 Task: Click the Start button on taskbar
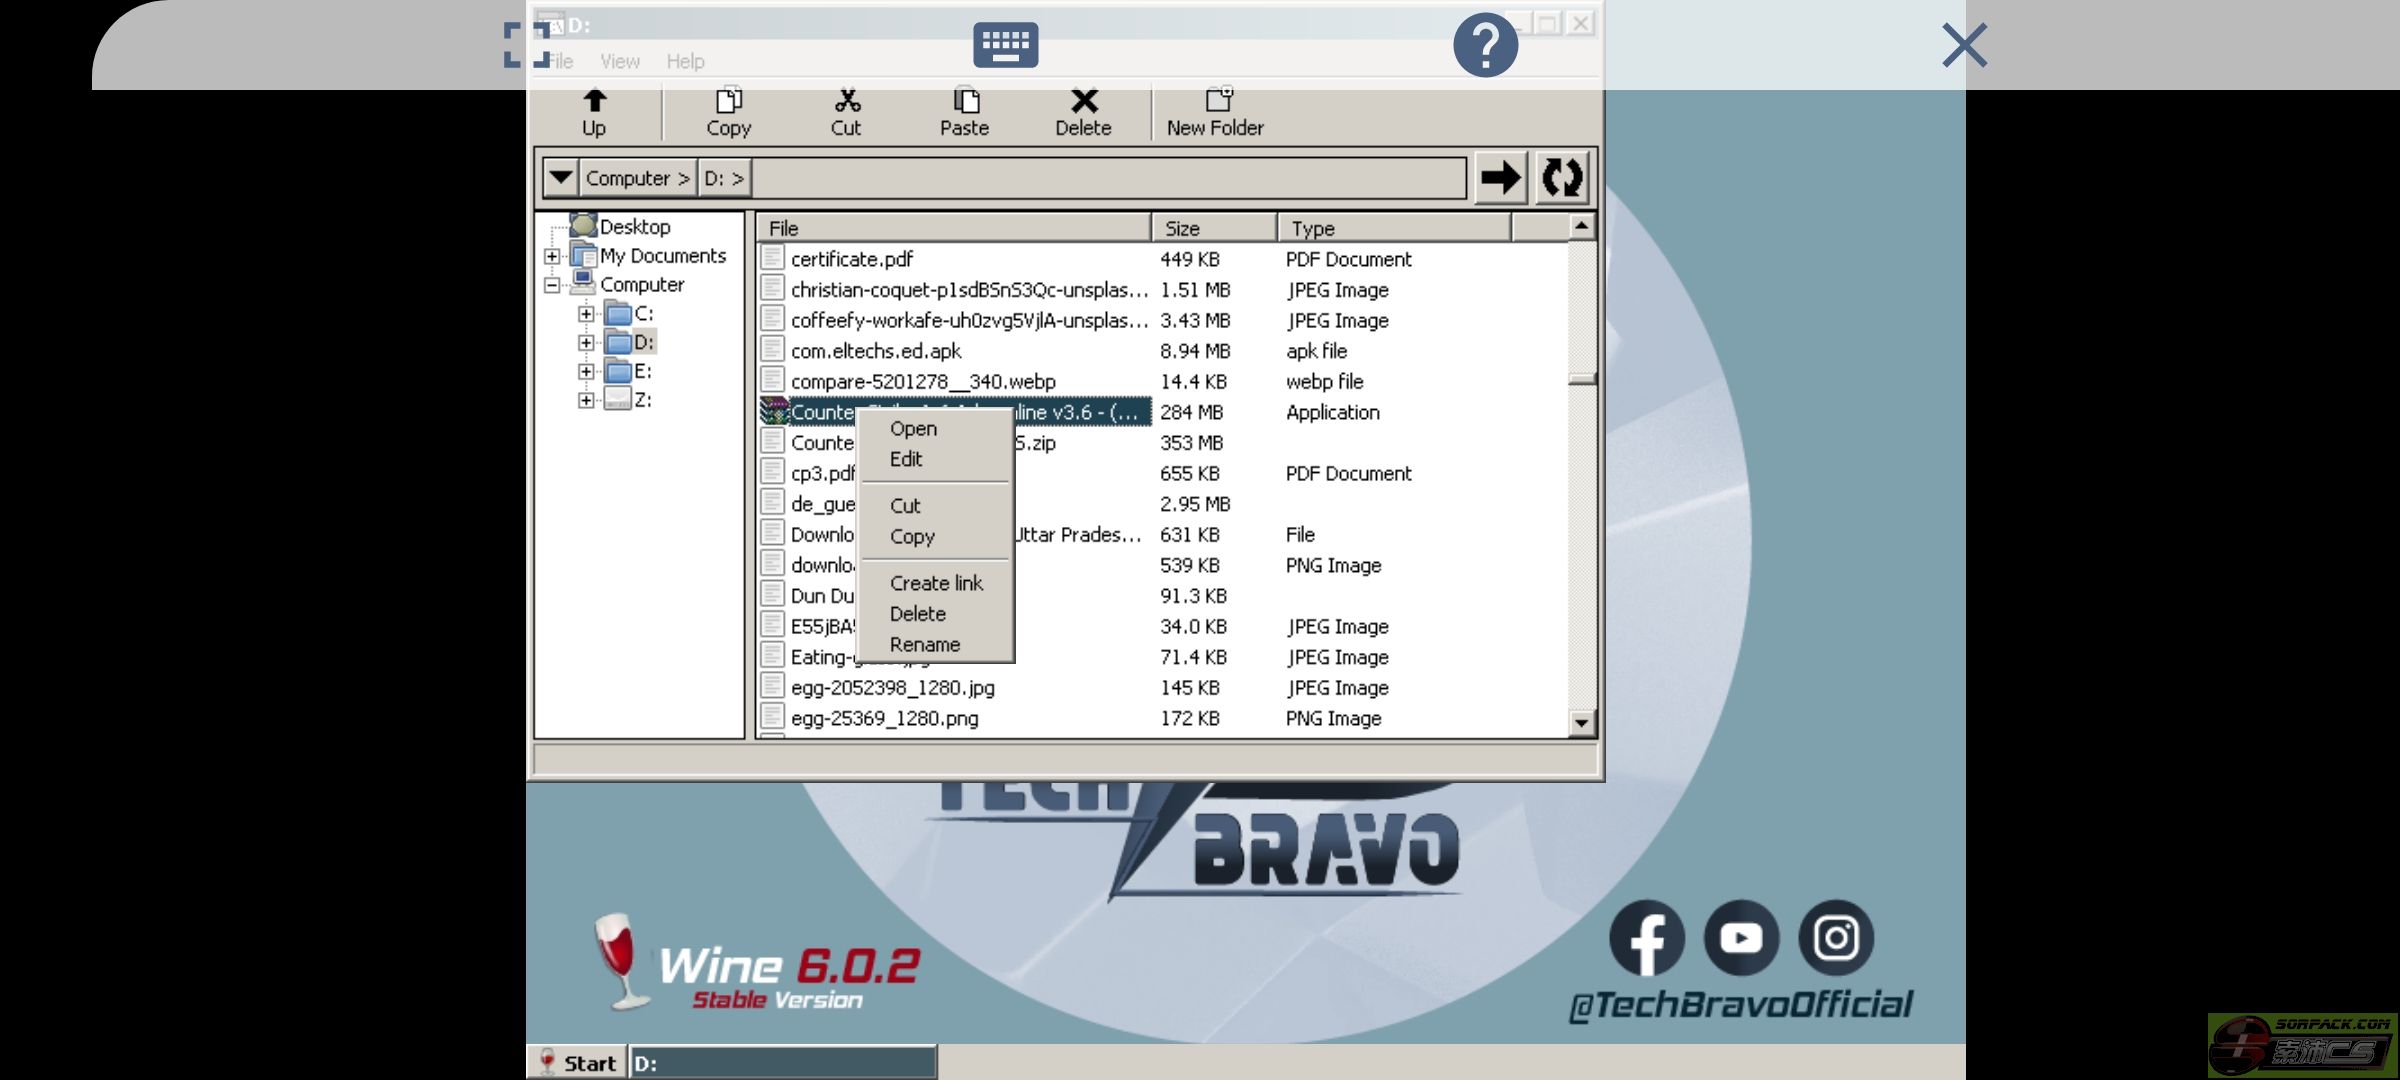[578, 1063]
